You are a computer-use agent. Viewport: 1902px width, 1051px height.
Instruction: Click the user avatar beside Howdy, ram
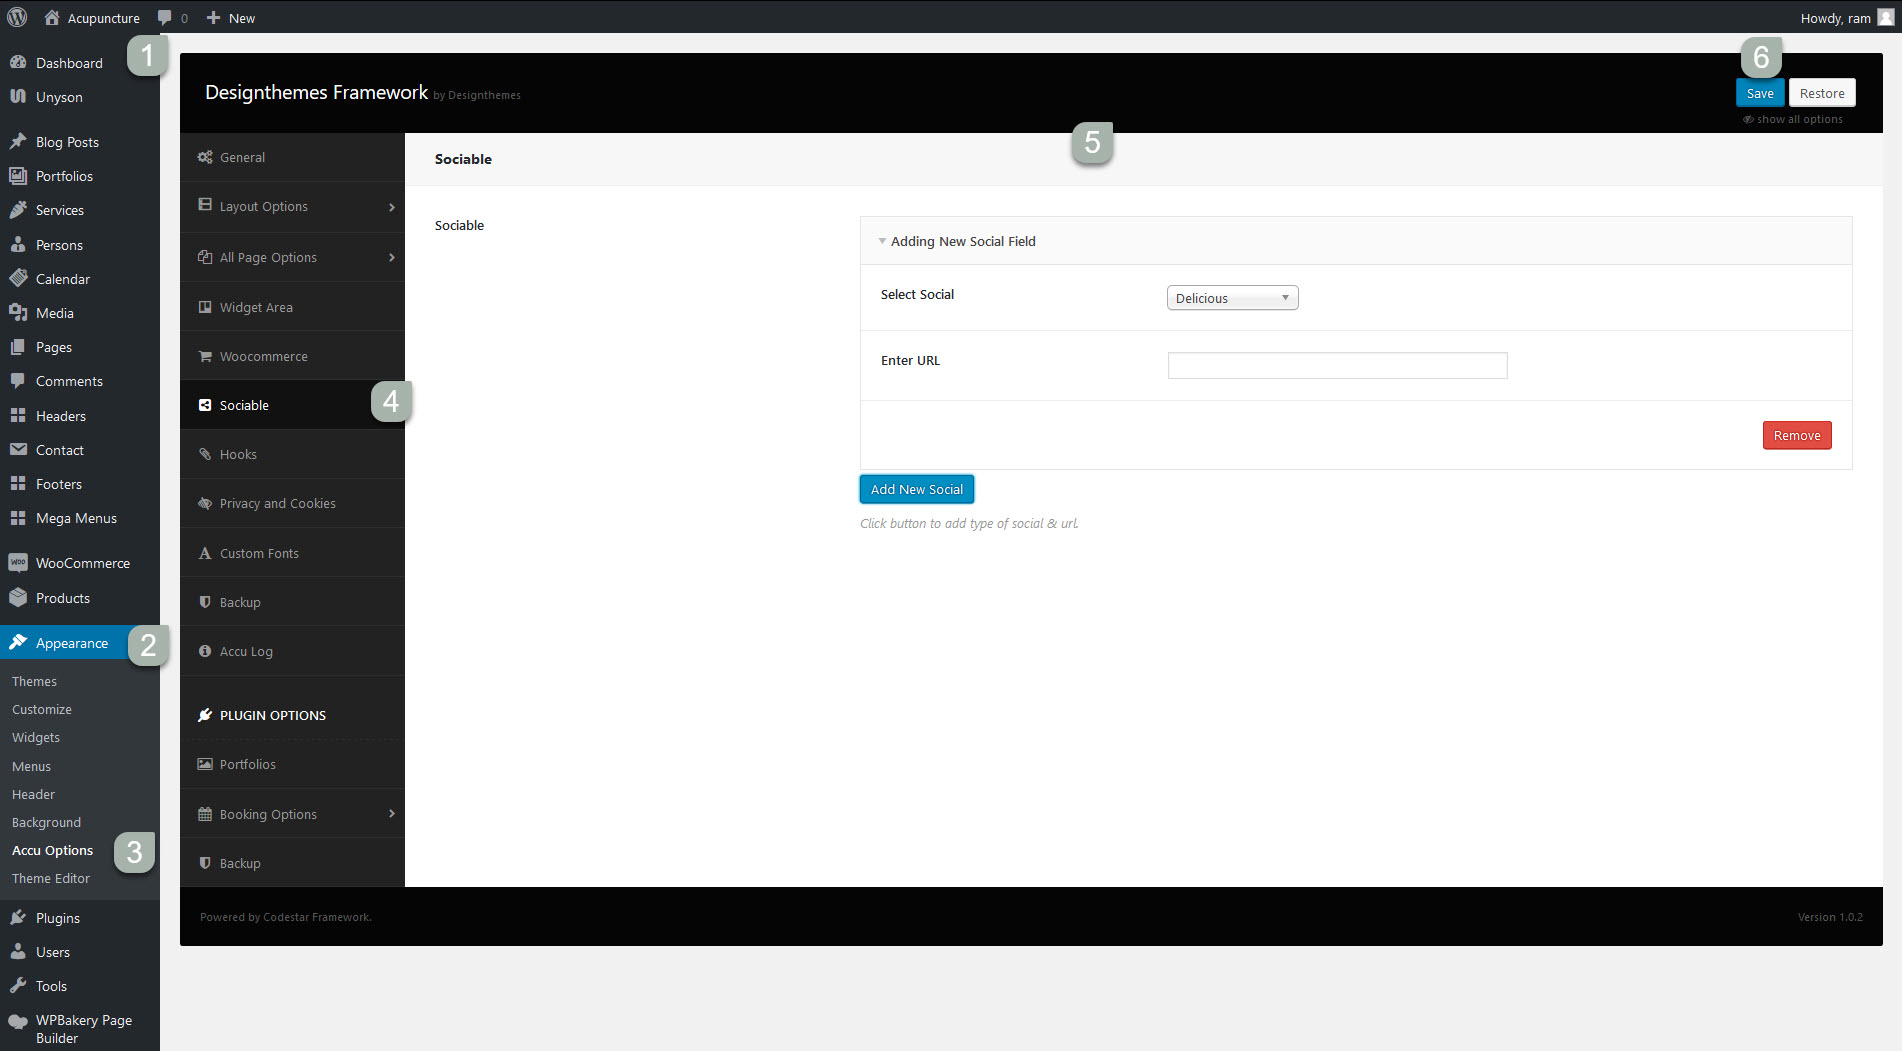[1885, 17]
